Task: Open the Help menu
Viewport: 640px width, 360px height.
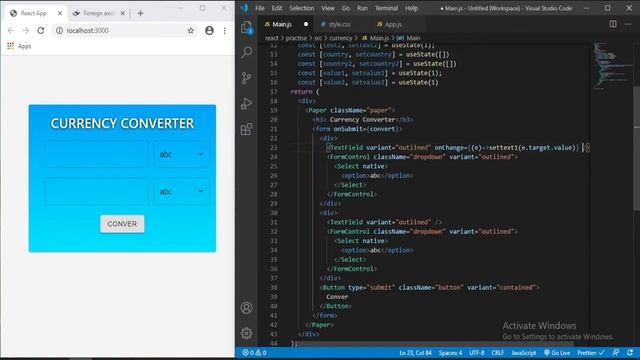Action: coord(411,8)
